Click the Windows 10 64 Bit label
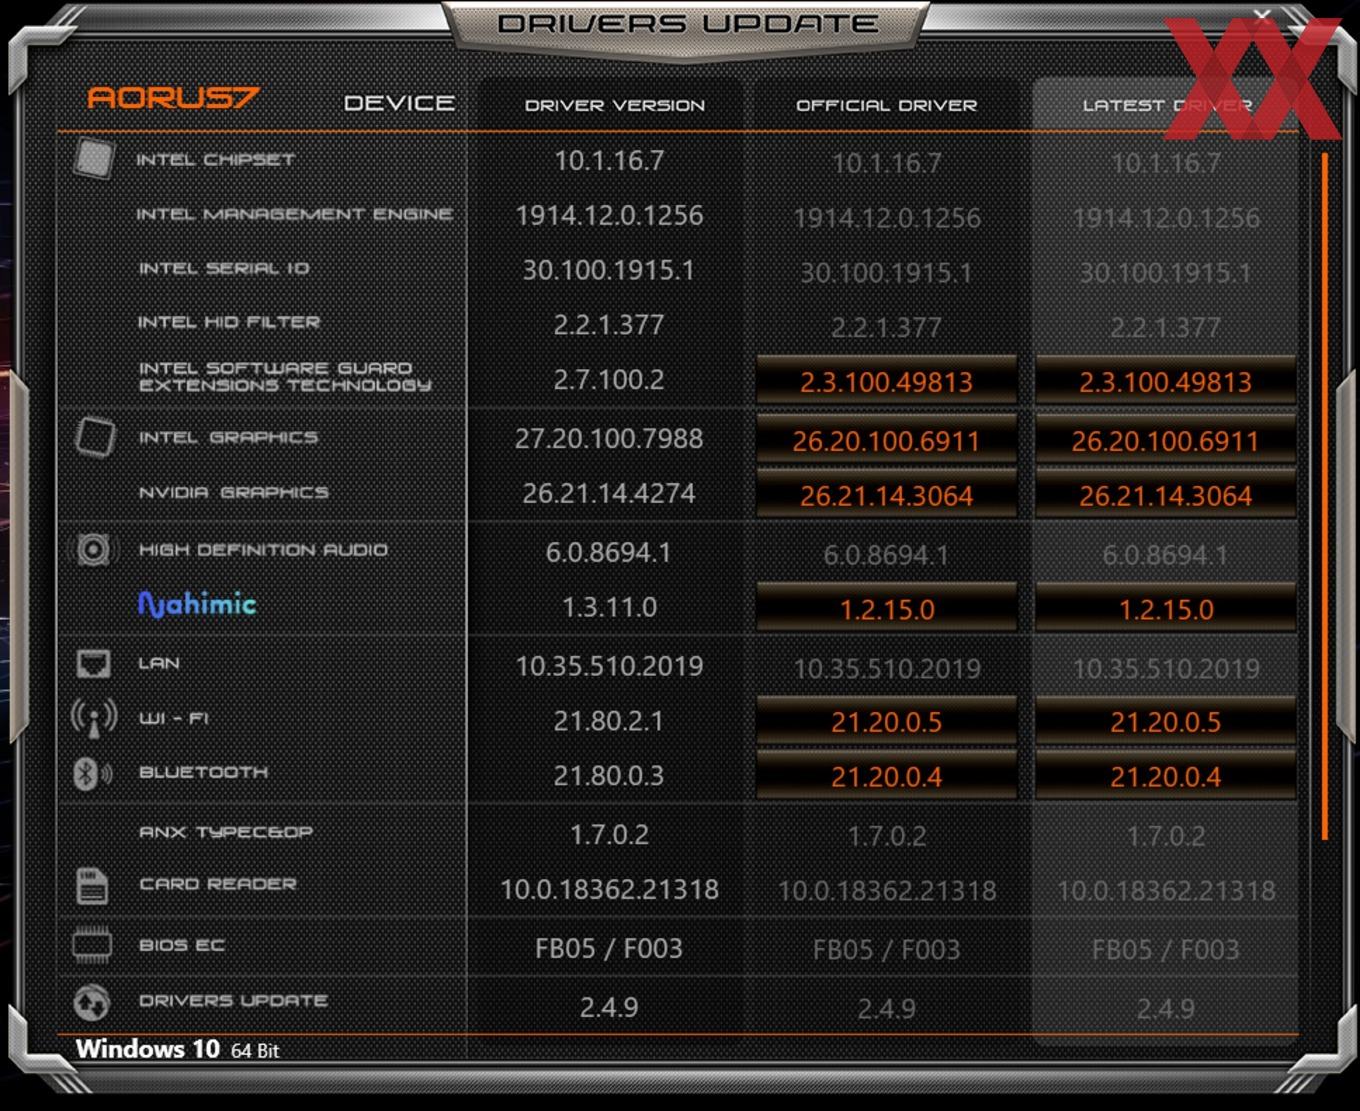1360x1111 pixels. (x=177, y=1049)
